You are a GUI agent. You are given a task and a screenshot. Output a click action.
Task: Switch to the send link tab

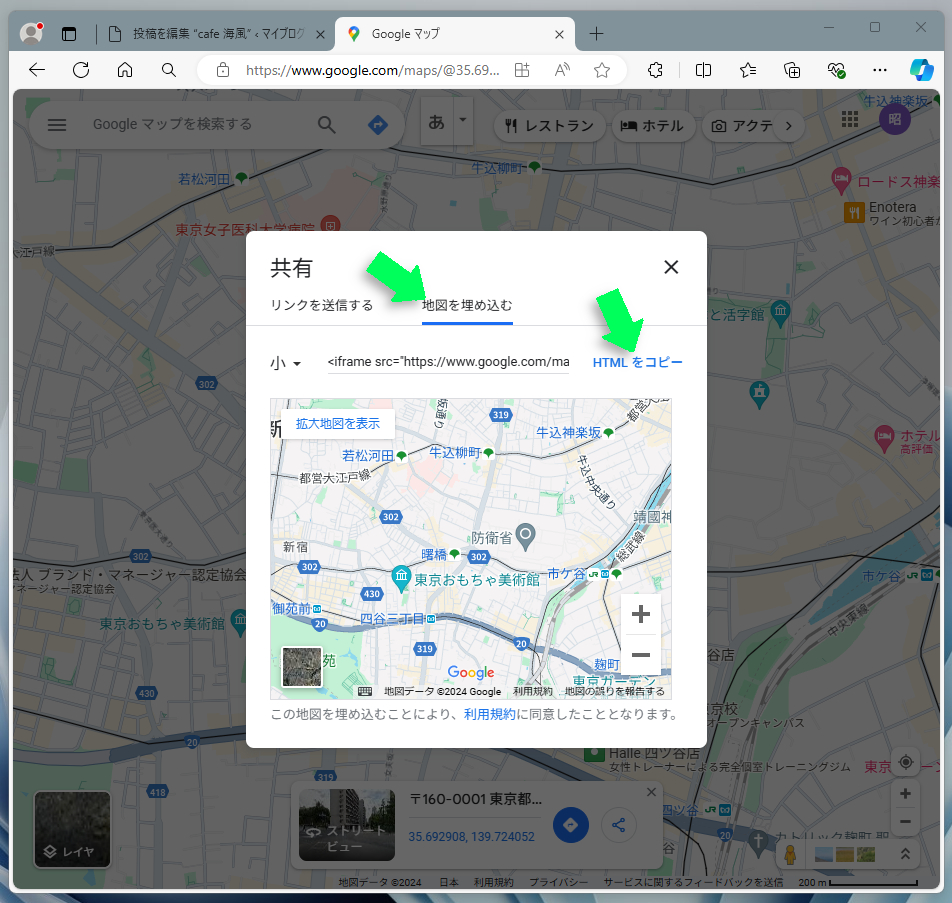pyautogui.click(x=322, y=305)
